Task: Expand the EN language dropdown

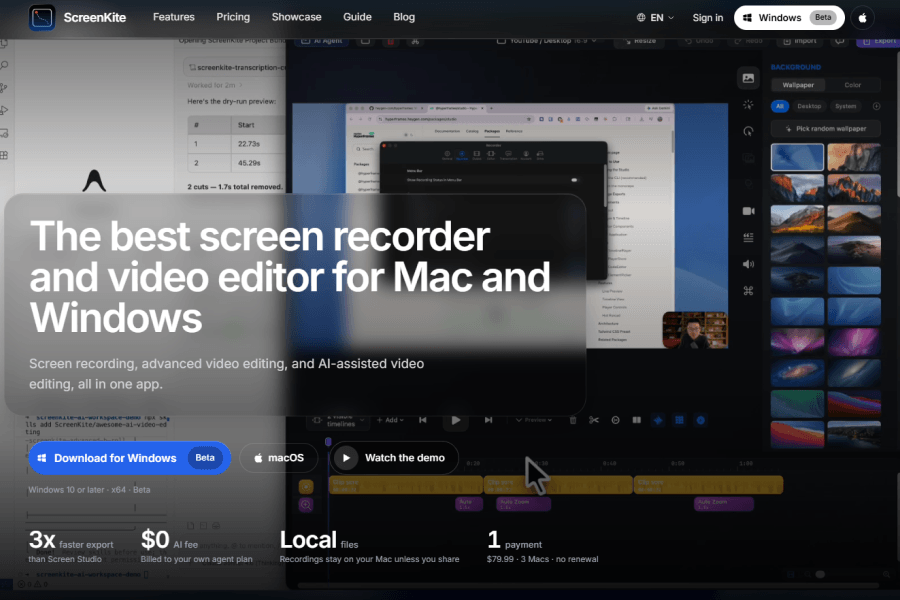Action: tap(655, 18)
